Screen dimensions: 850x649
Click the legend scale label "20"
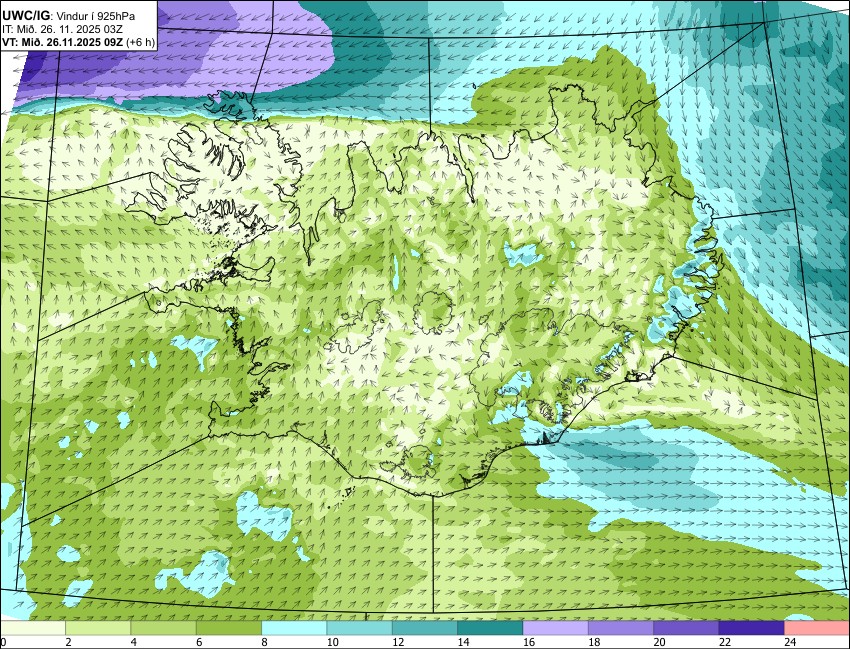coord(660,642)
